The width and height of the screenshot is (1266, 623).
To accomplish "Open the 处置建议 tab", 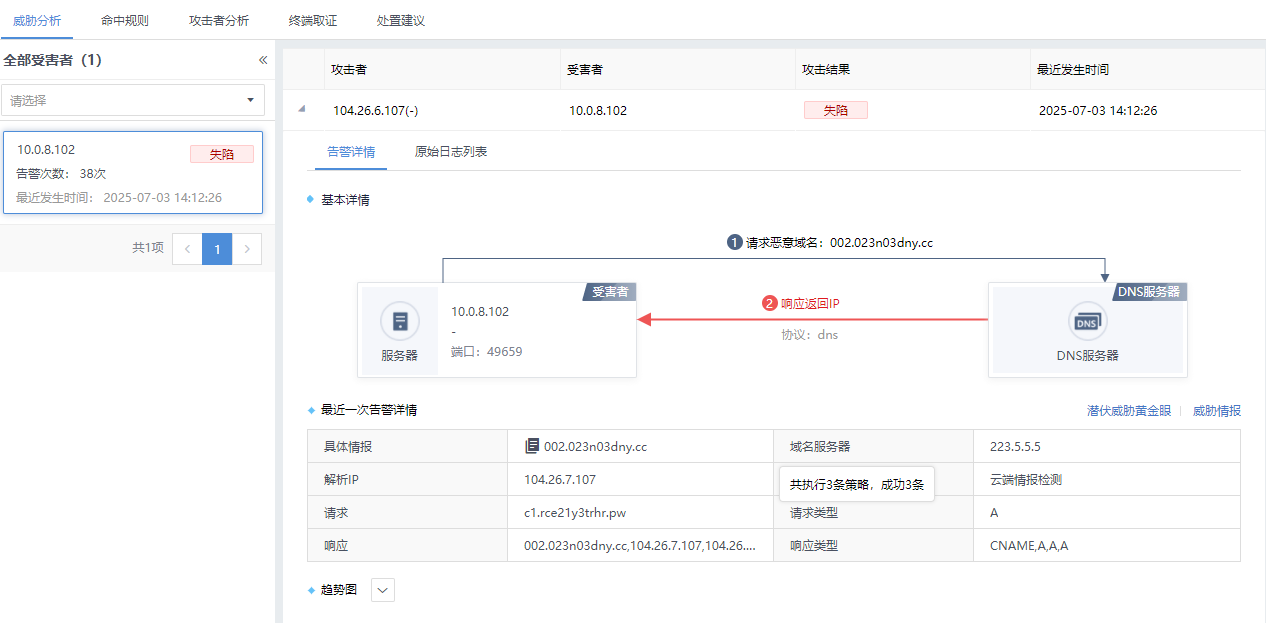I will click(x=401, y=20).
